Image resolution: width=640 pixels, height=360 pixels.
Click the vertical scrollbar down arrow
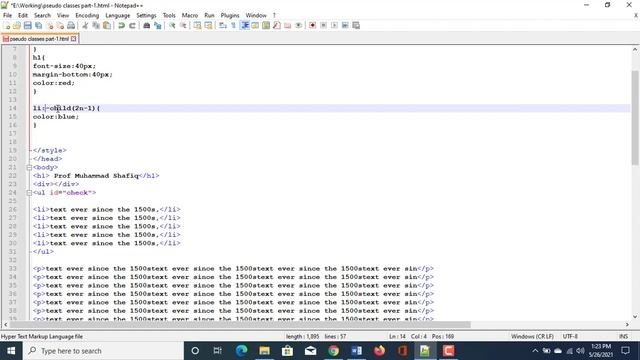point(635,316)
